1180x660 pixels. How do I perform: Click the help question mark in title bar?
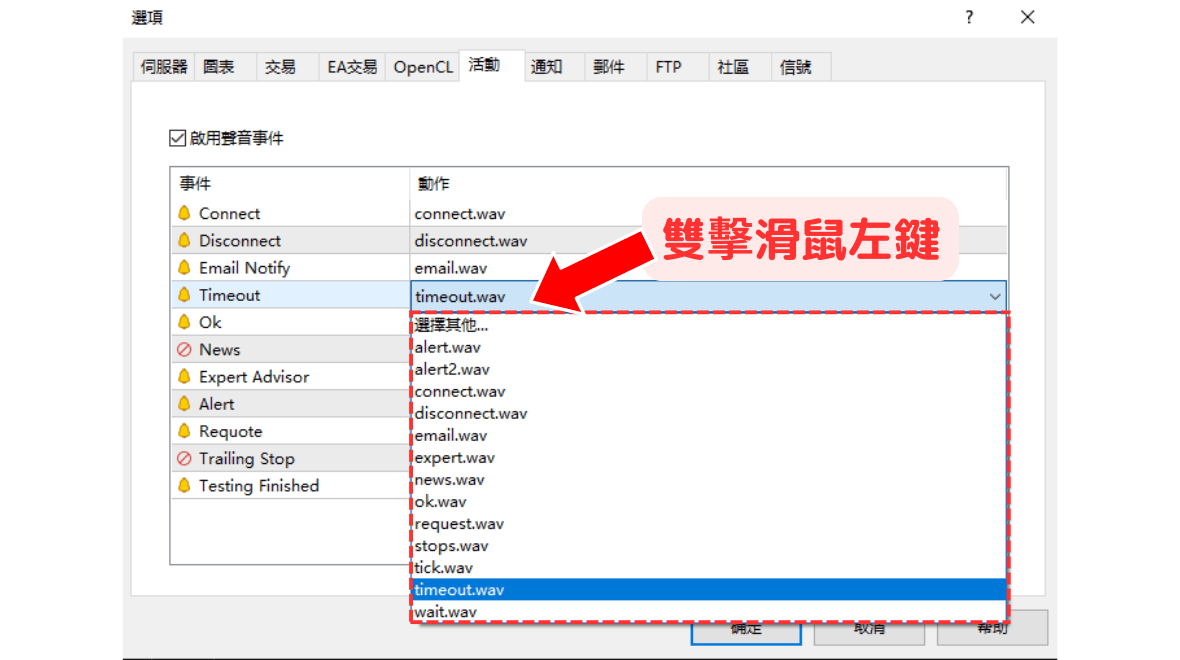(x=969, y=17)
